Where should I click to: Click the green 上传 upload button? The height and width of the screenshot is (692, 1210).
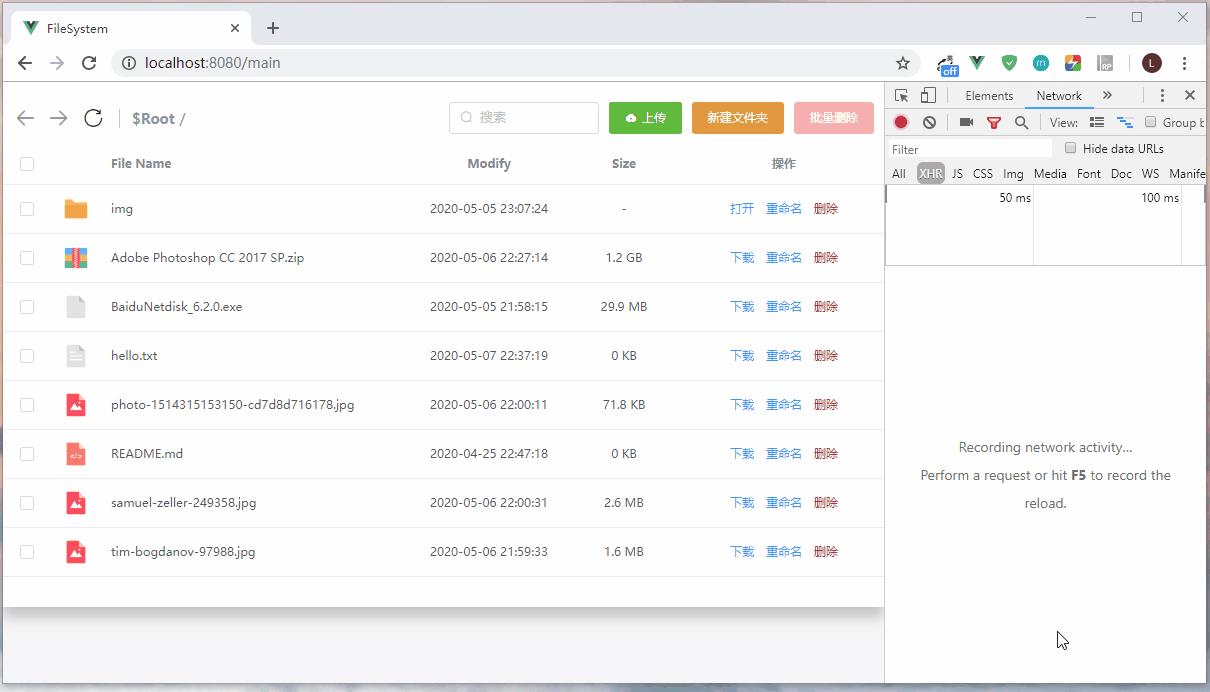tap(645, 118)
